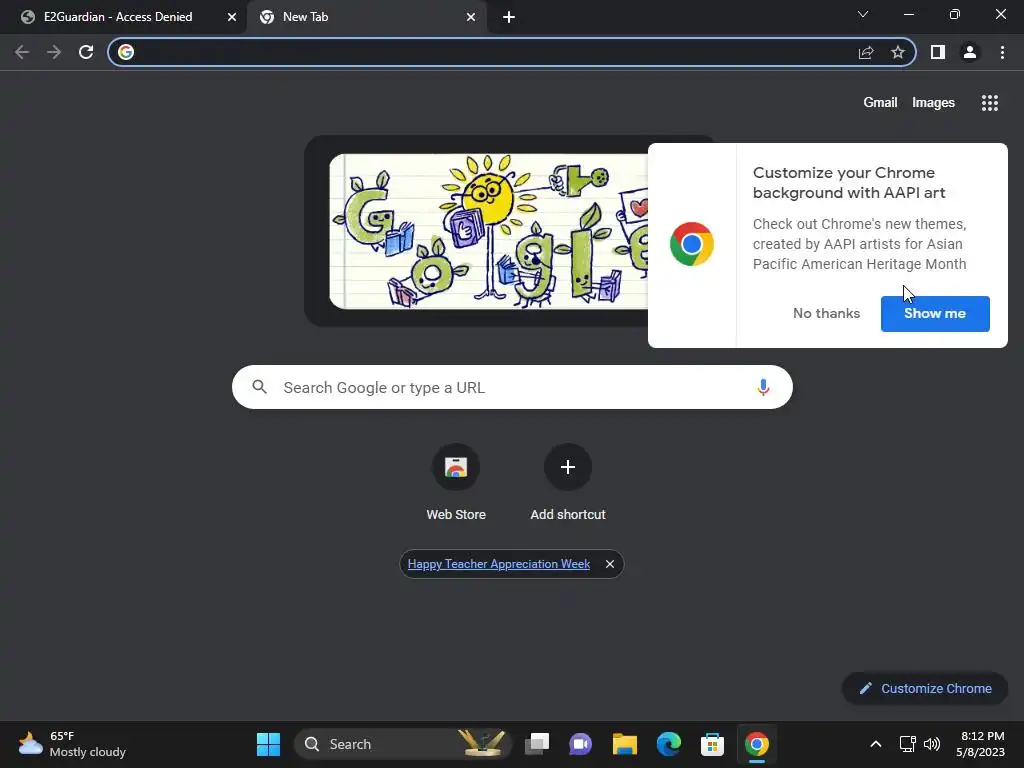
Task: Open File Explorer from the taskbar
Action: tap(624, 744)
